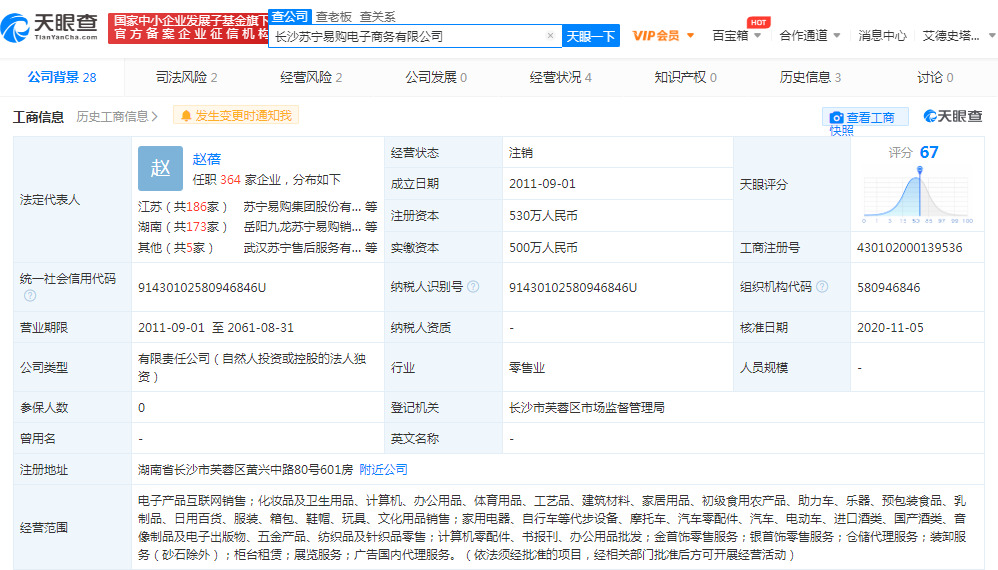Open 苏宁易购集团股份有... company link
This screenshot has height=570, width=998.
302,207
